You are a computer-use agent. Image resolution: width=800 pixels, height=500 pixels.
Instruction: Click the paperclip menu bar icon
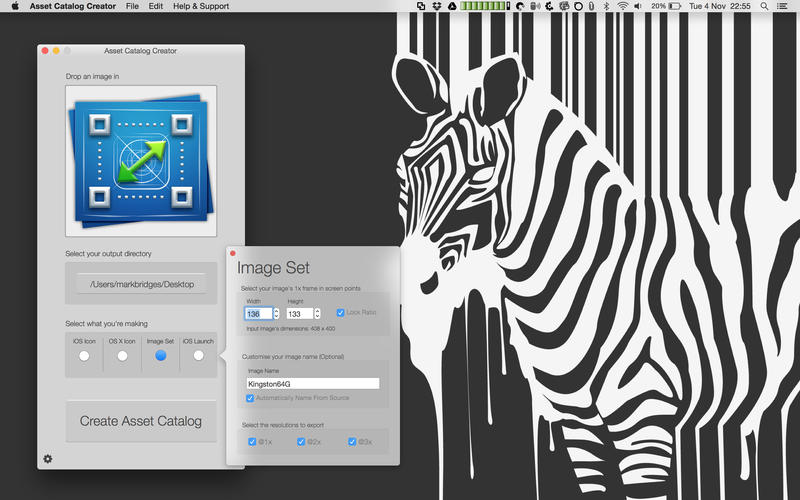tap(591, 6)
